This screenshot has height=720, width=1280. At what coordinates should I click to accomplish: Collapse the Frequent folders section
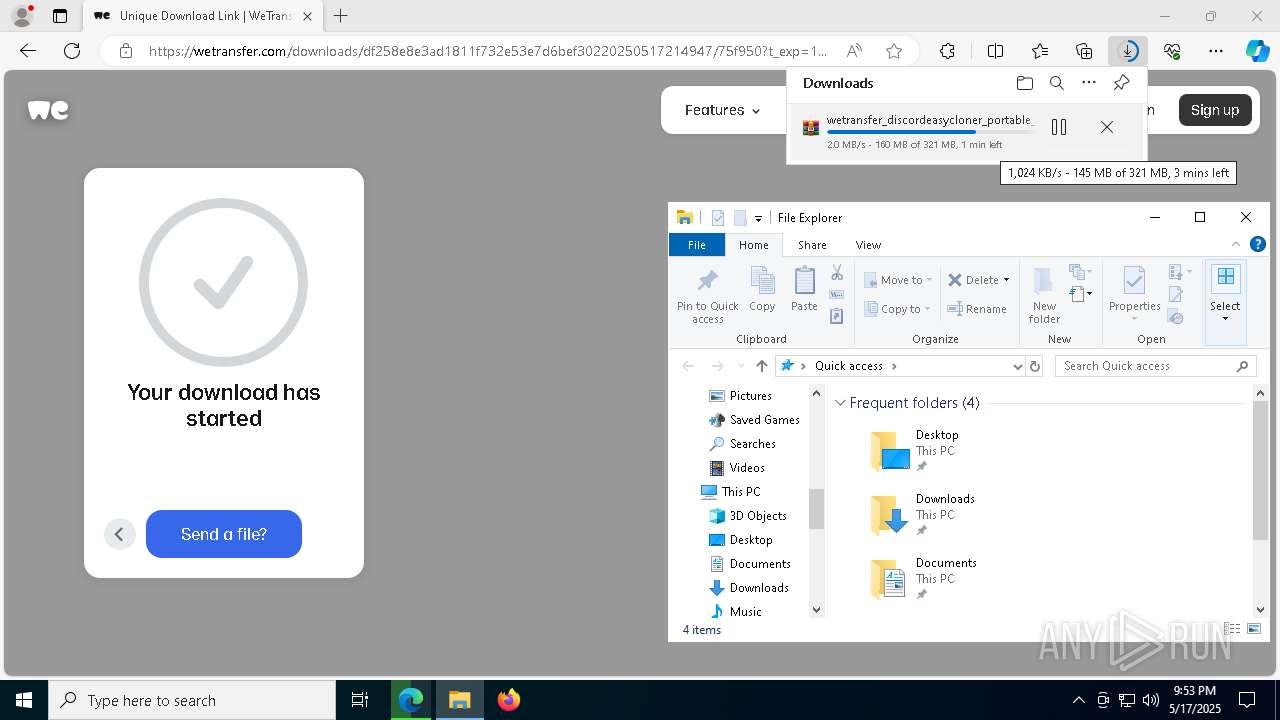click(840, 403)
